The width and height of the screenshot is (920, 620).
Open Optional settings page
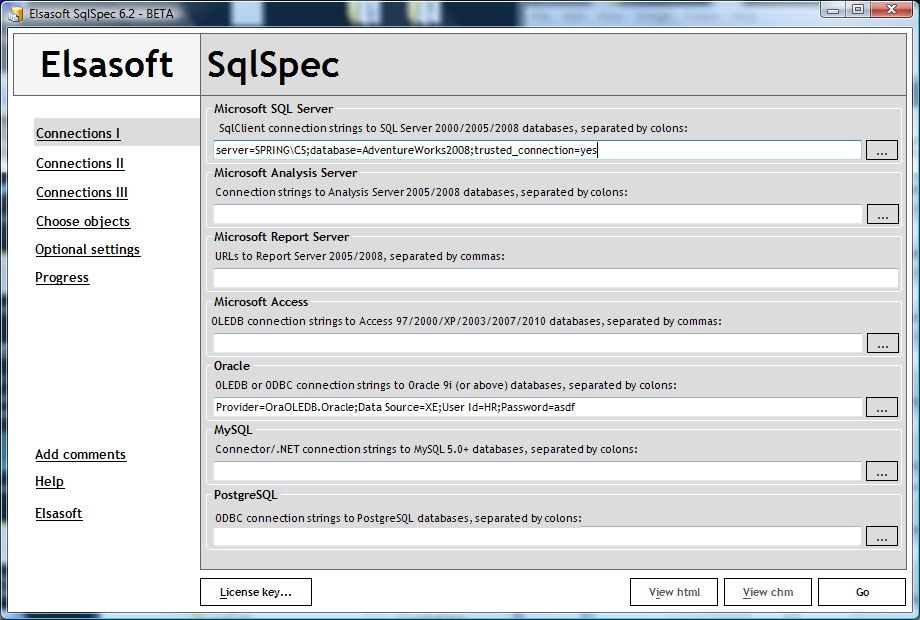click(87, 250)
